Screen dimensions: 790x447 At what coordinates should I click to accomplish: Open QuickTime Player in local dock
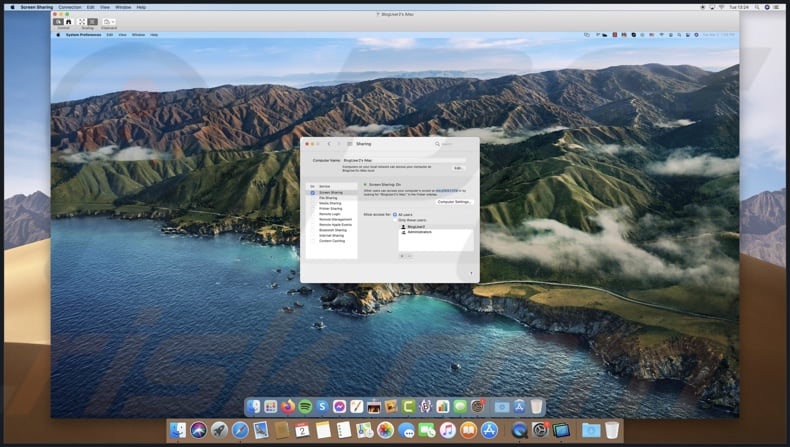(x=519, y=430)
